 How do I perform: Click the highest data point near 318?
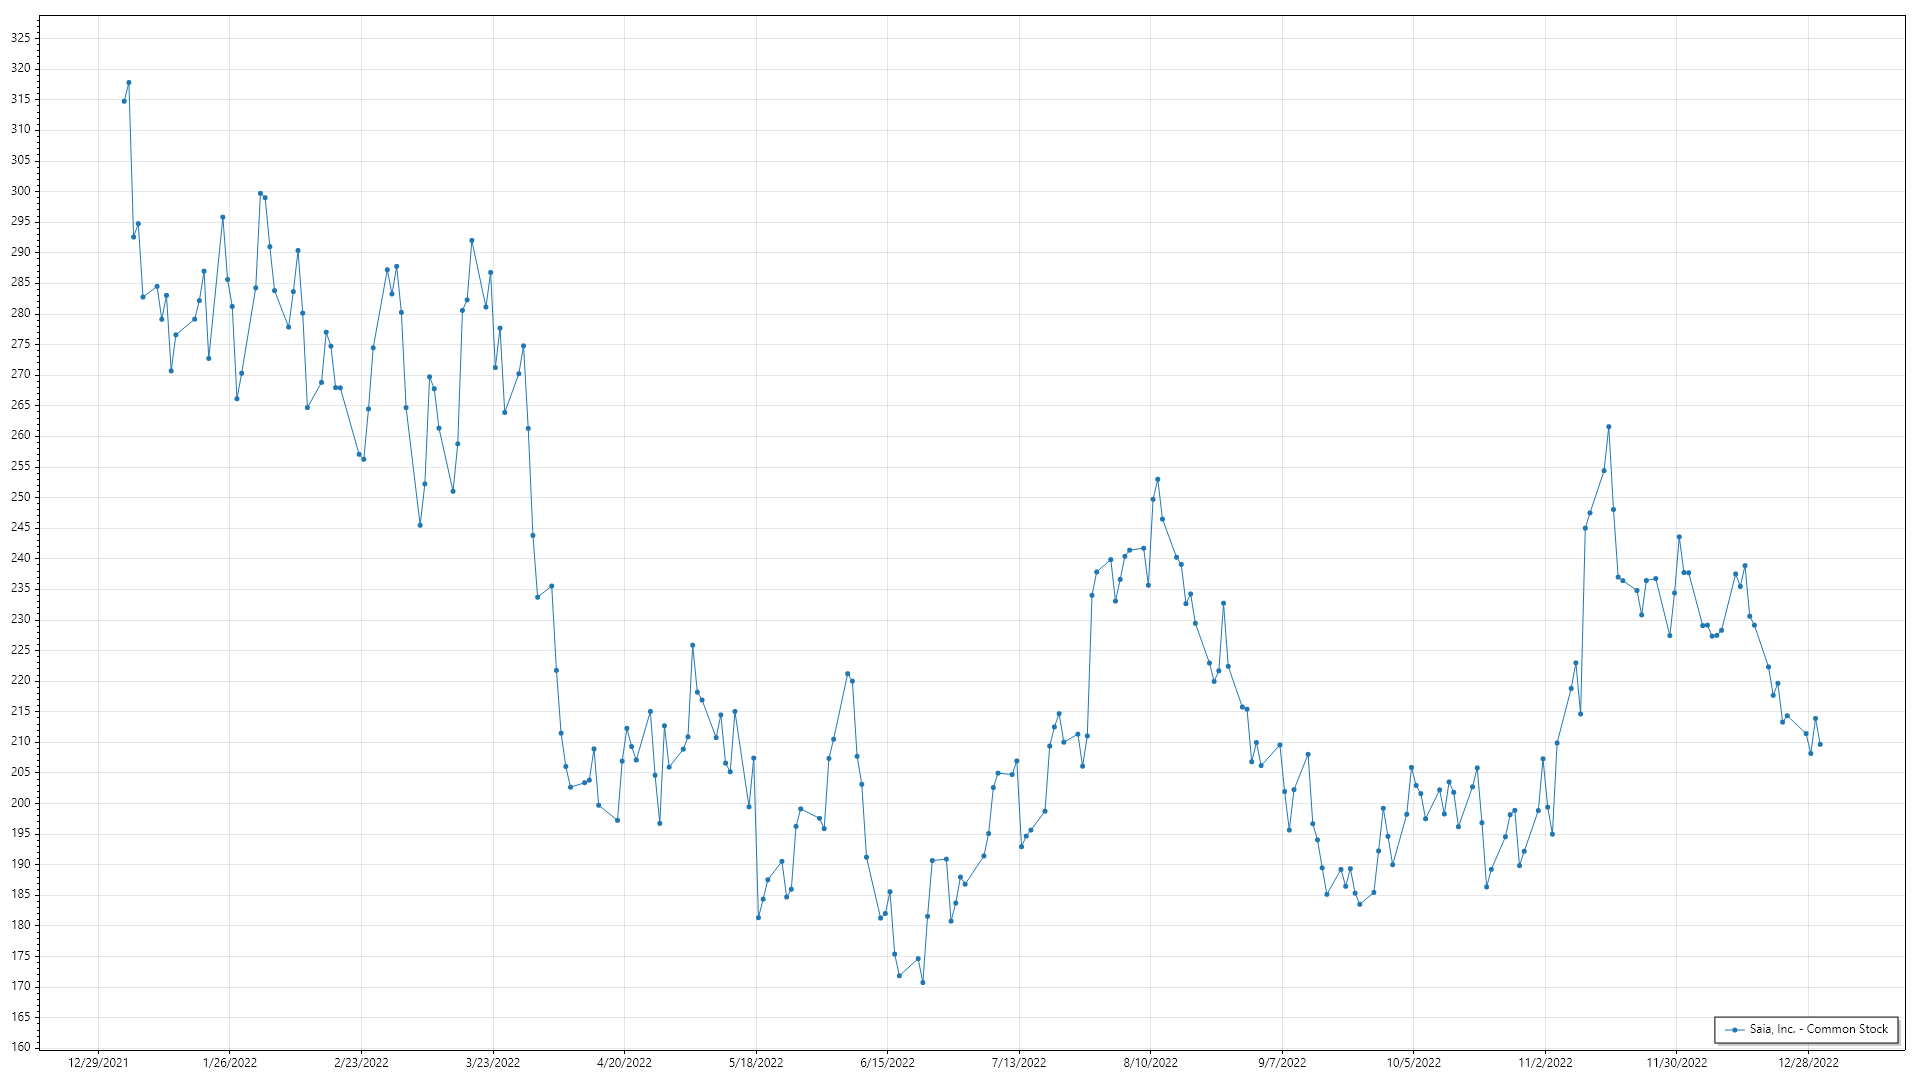click(129, 83)
